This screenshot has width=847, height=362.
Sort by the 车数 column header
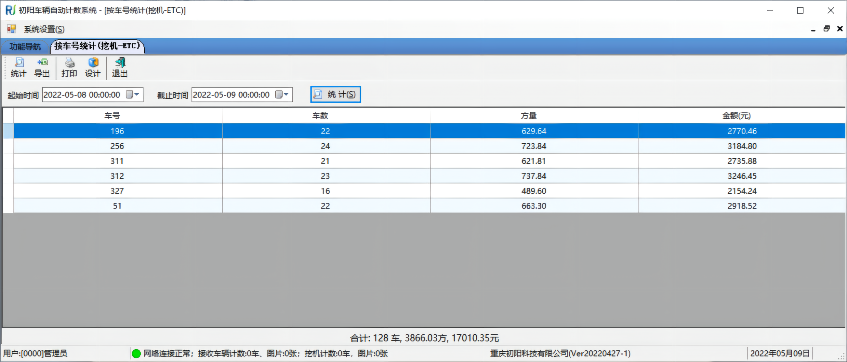pyautogui.click(x=326, y=116)
